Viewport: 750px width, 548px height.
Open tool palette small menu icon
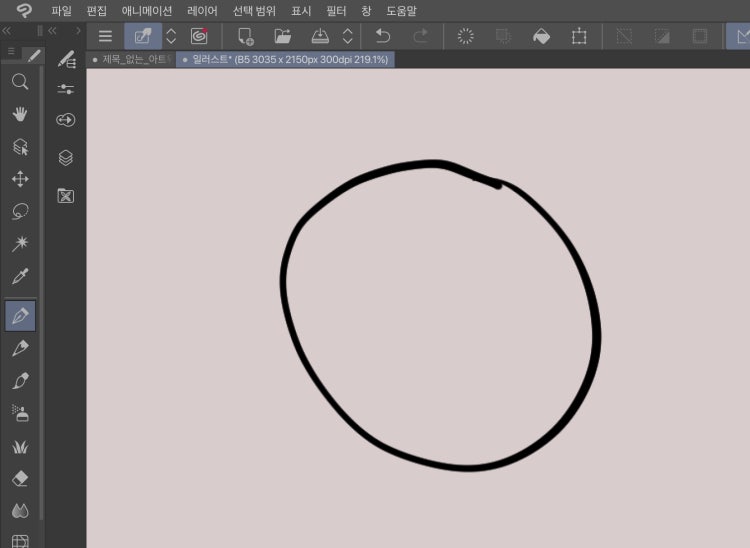pos(11,52)
